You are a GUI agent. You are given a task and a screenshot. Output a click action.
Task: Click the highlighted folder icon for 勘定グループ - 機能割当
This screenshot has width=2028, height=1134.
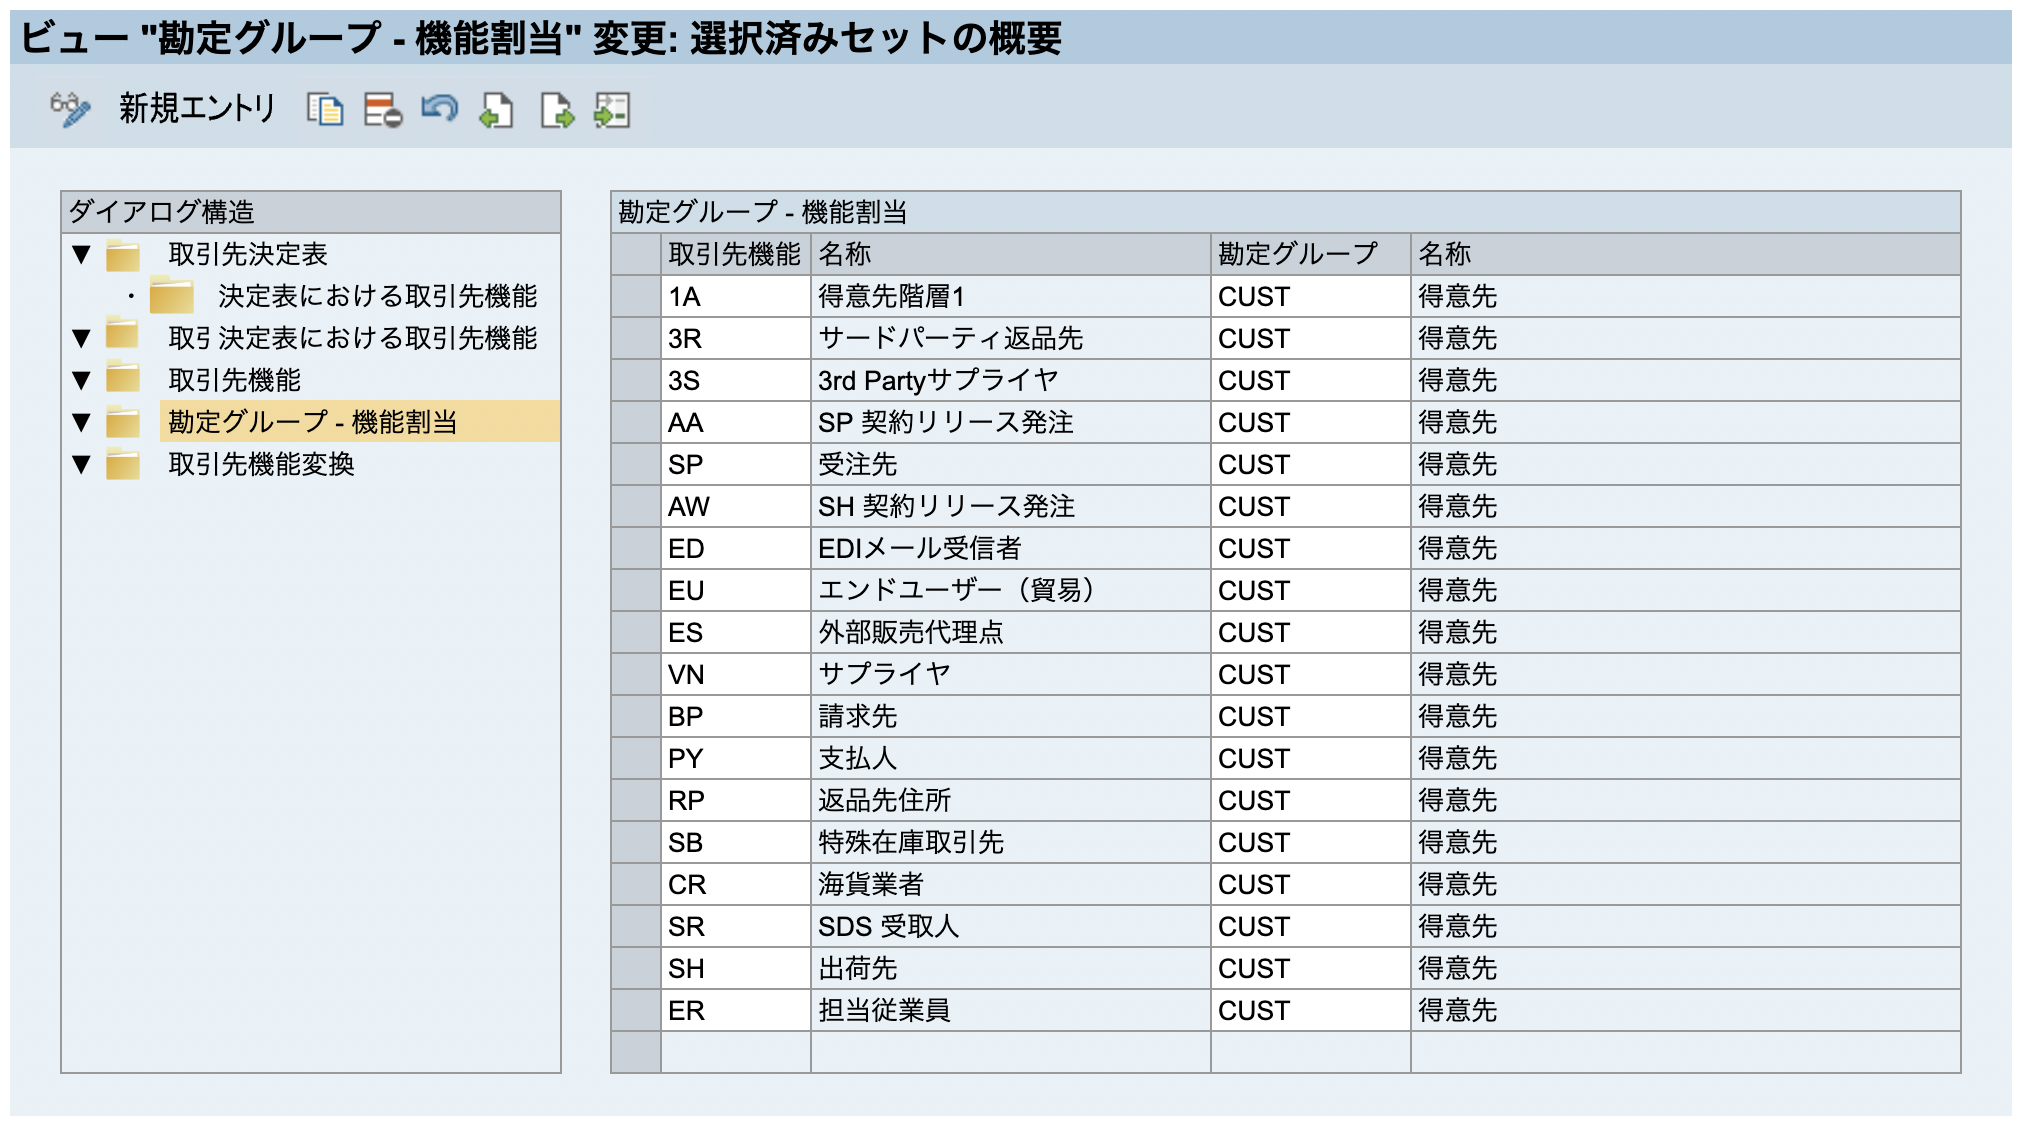coord(122,422)
